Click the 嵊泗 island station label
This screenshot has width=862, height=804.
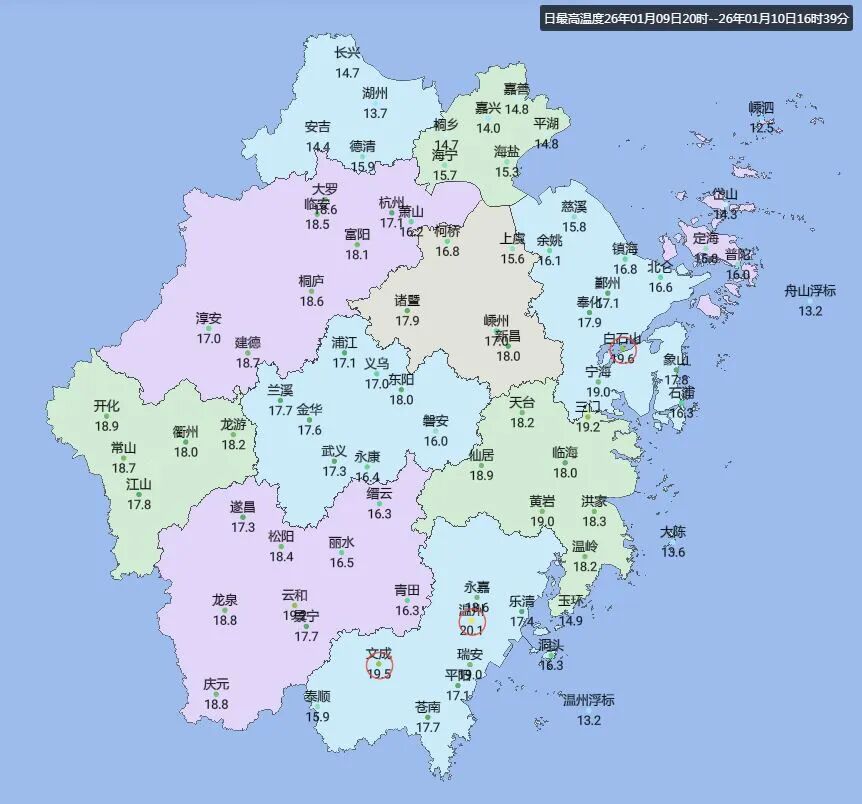[x=761, y=108]
